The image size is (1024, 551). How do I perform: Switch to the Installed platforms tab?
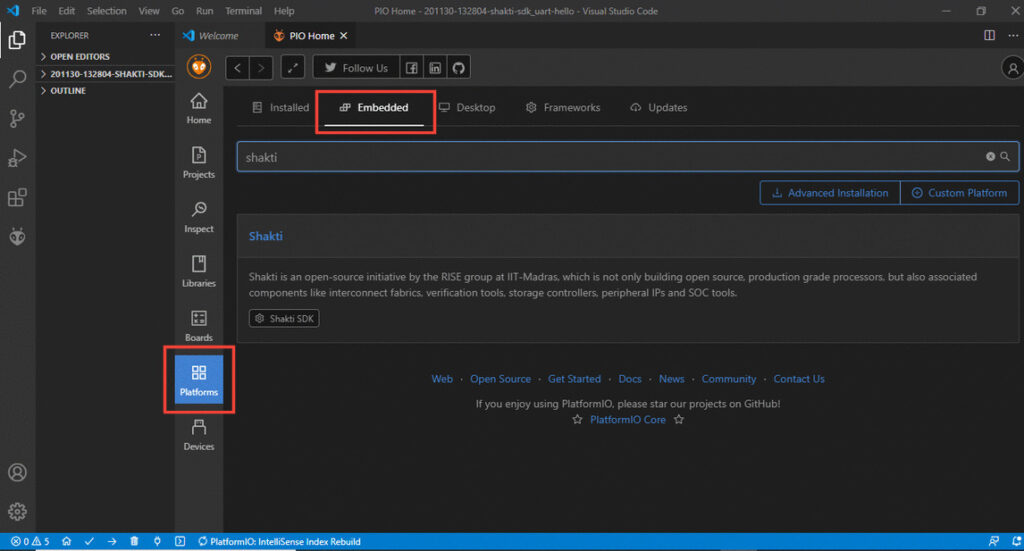tap(281, 108)
